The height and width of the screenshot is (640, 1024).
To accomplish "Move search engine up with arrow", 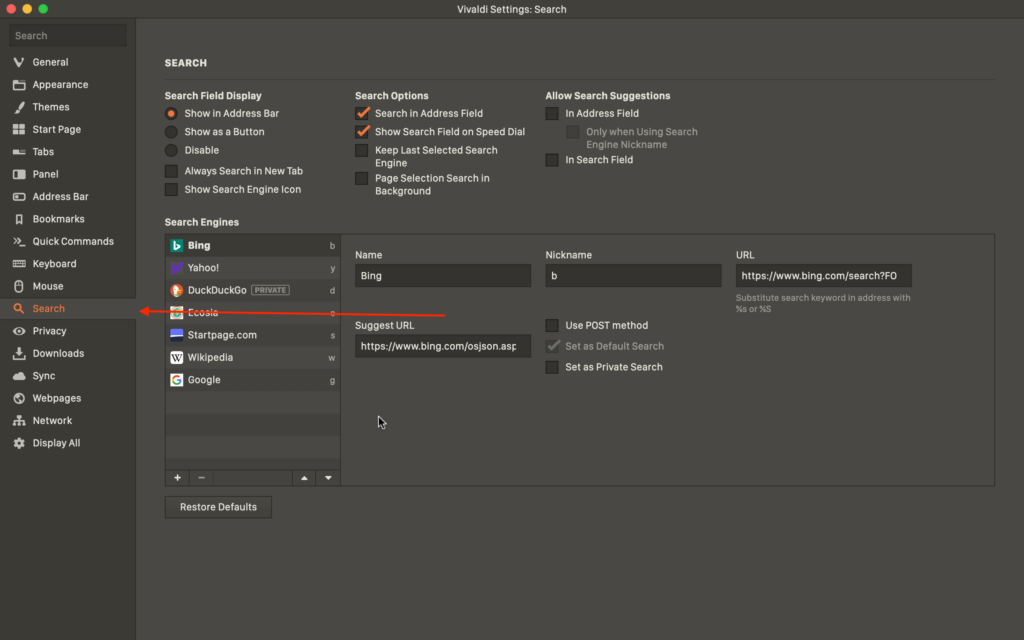I will 304,478.
